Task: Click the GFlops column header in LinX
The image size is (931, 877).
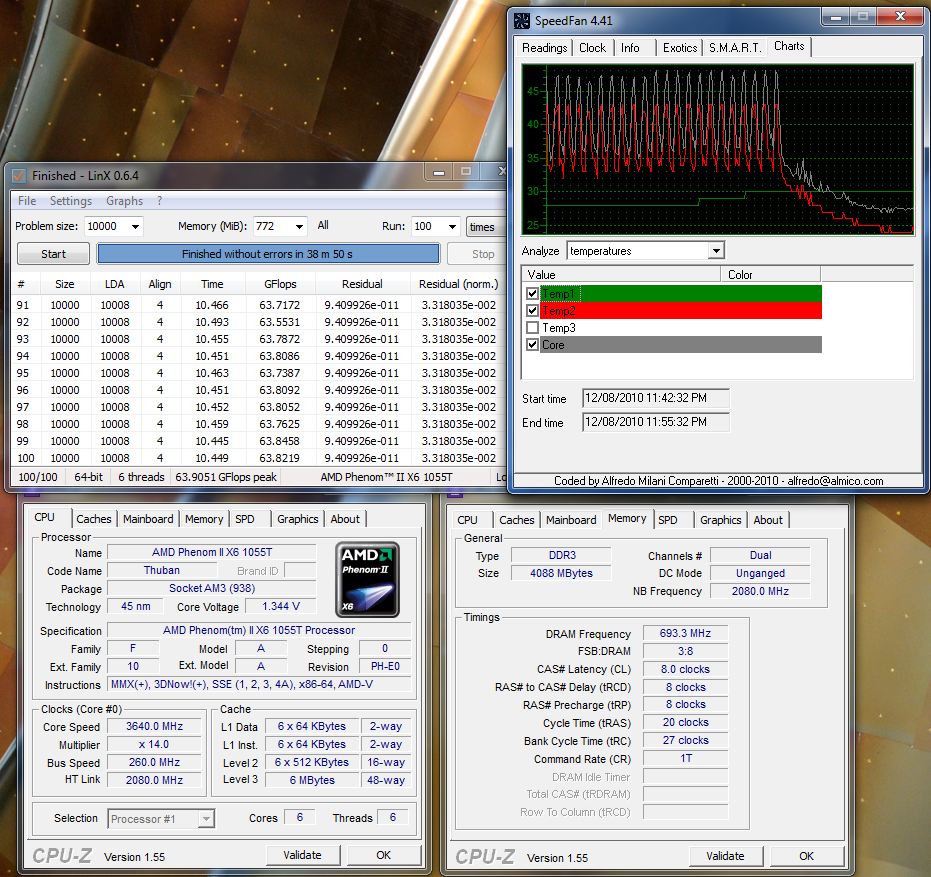Action: 280,284
